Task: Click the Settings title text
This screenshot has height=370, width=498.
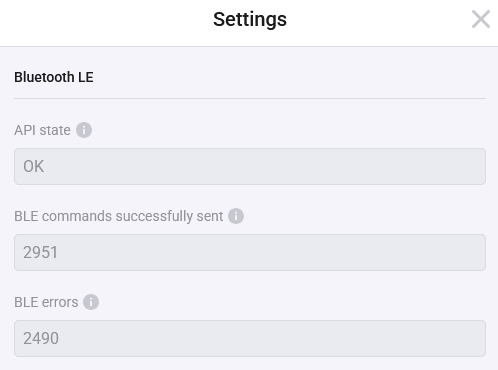Action: [250, 19]
